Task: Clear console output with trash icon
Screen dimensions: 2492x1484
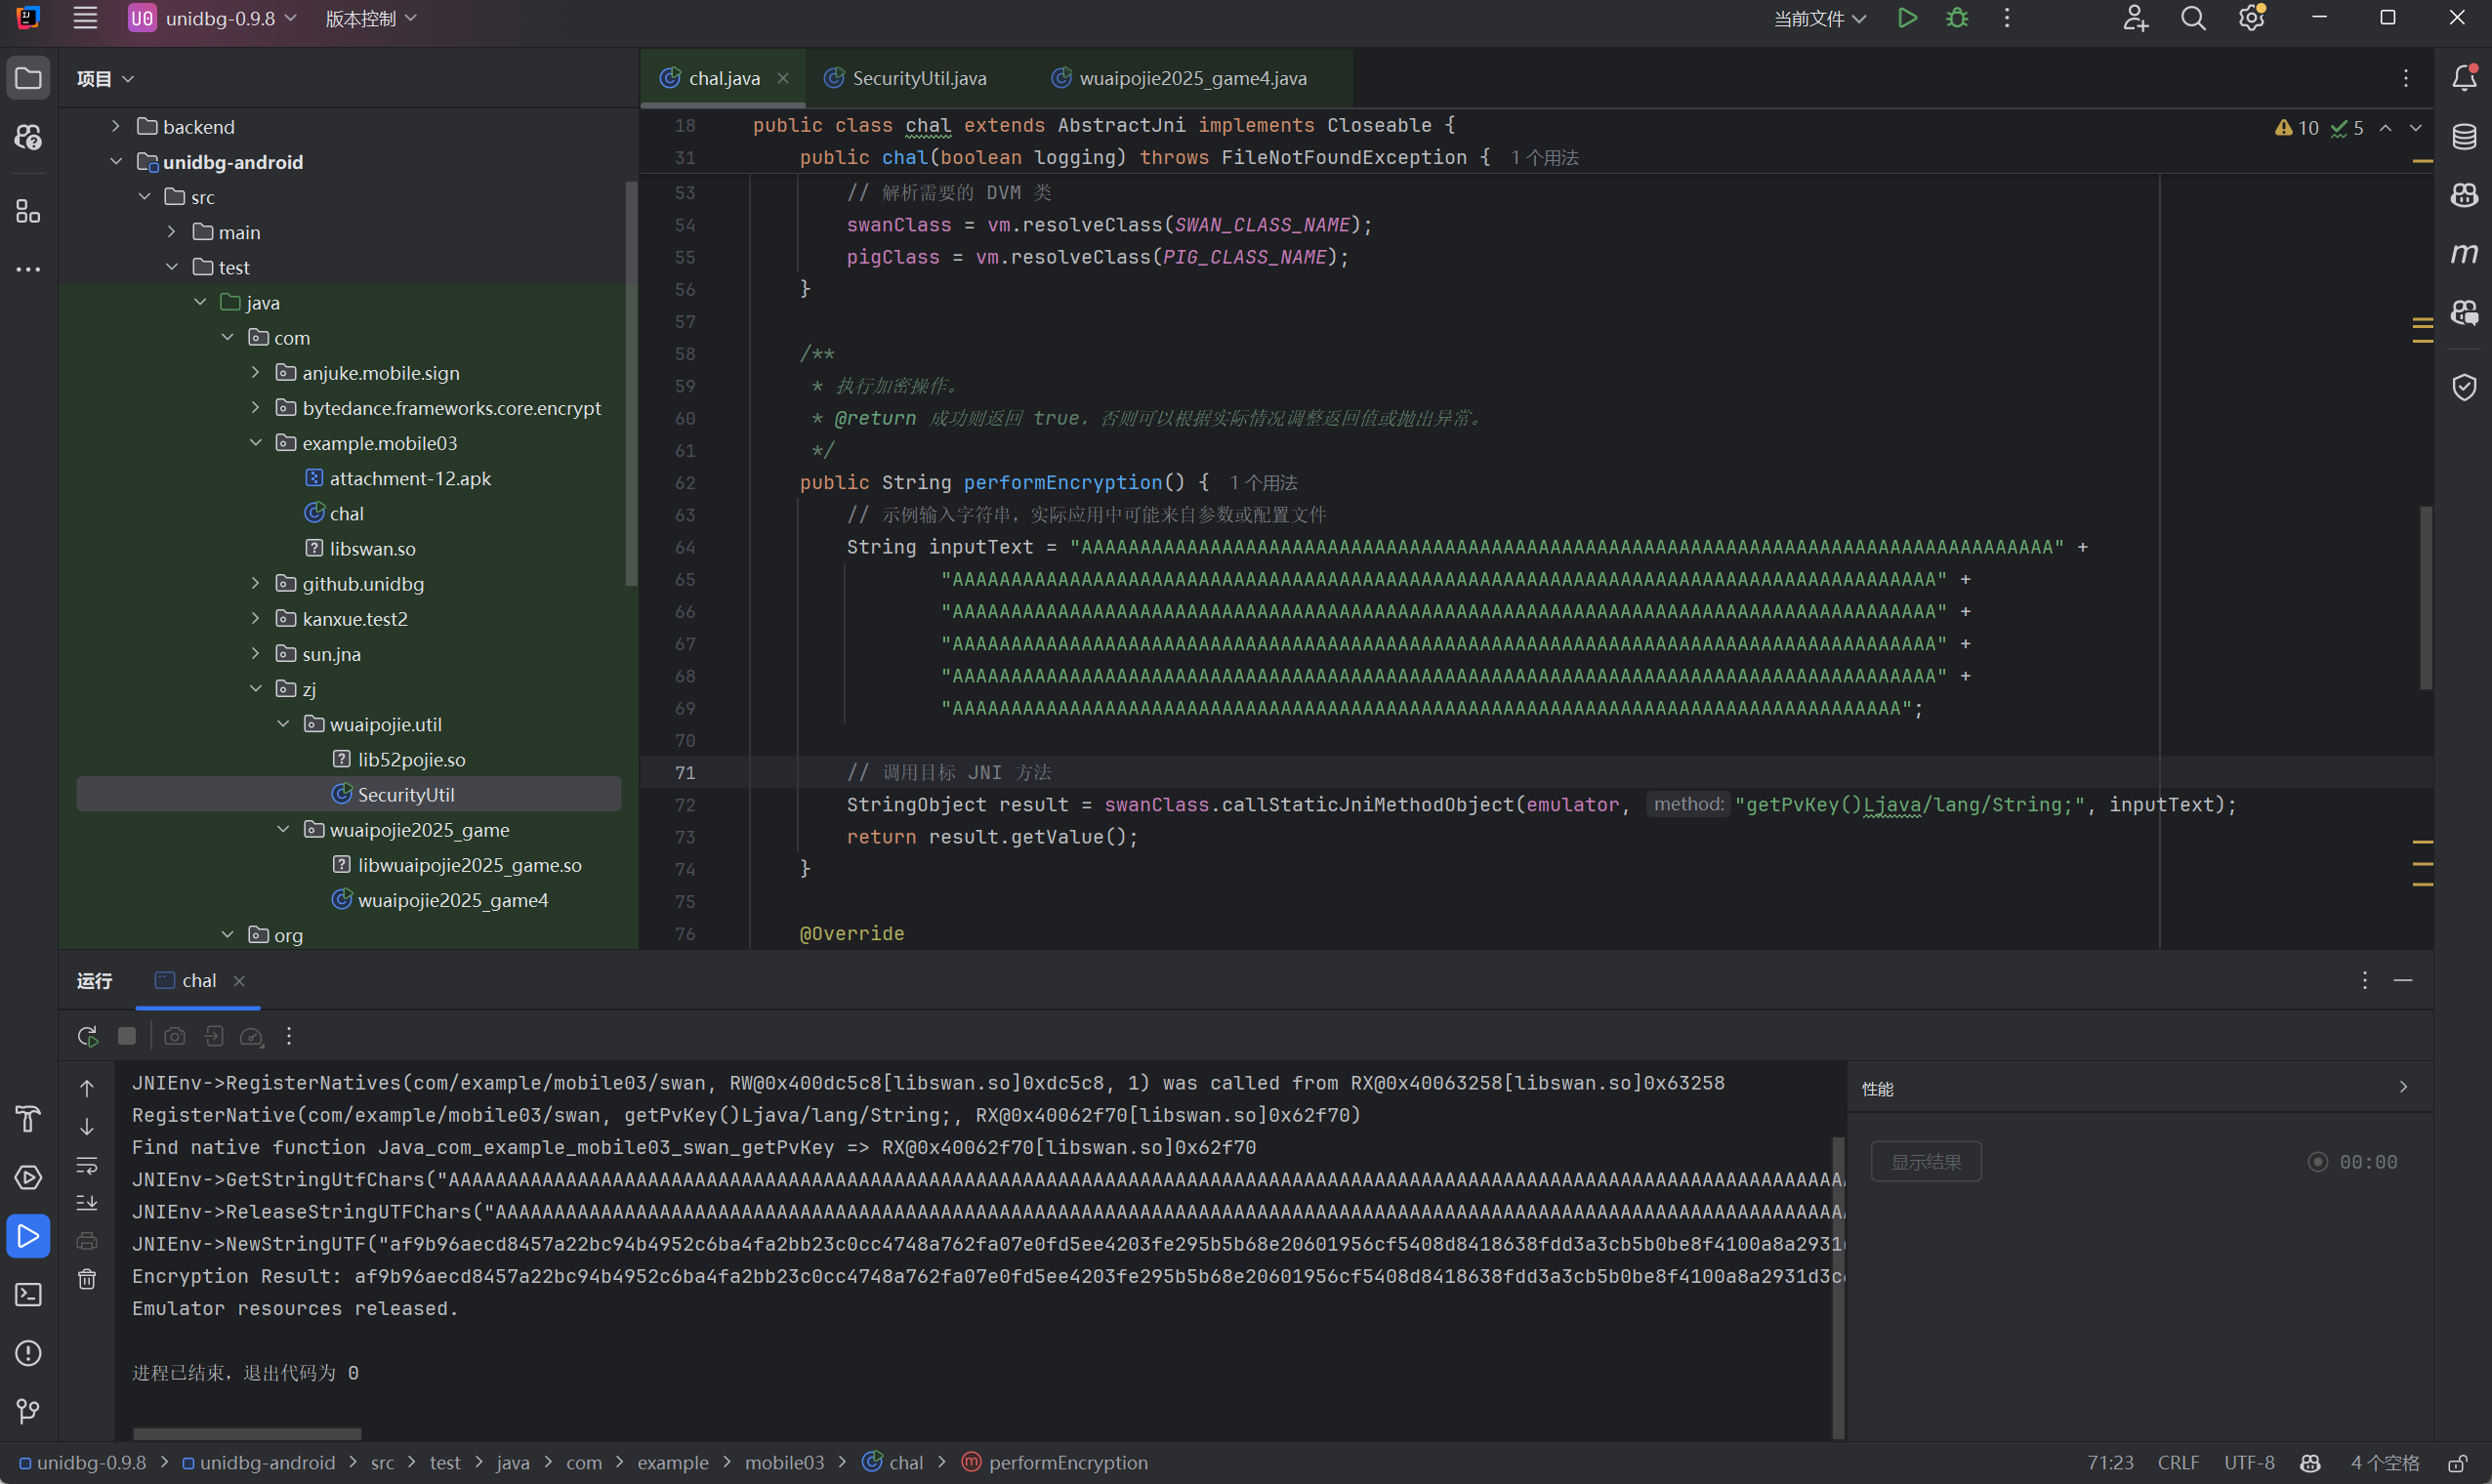Action: [87, 1279]
